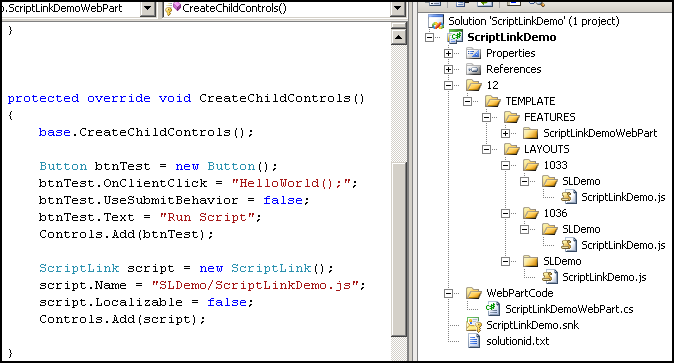Collapse the SLDemo folder under 1033
674x363 pixels.
(x=524, y=182)
